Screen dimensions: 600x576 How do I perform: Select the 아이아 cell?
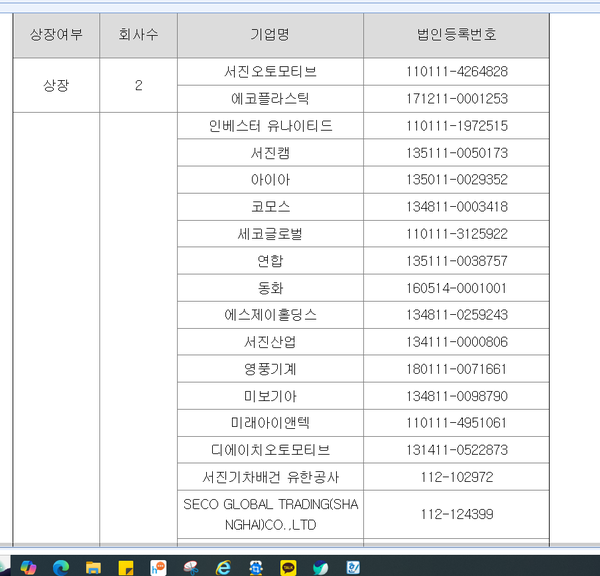[270, 180]
